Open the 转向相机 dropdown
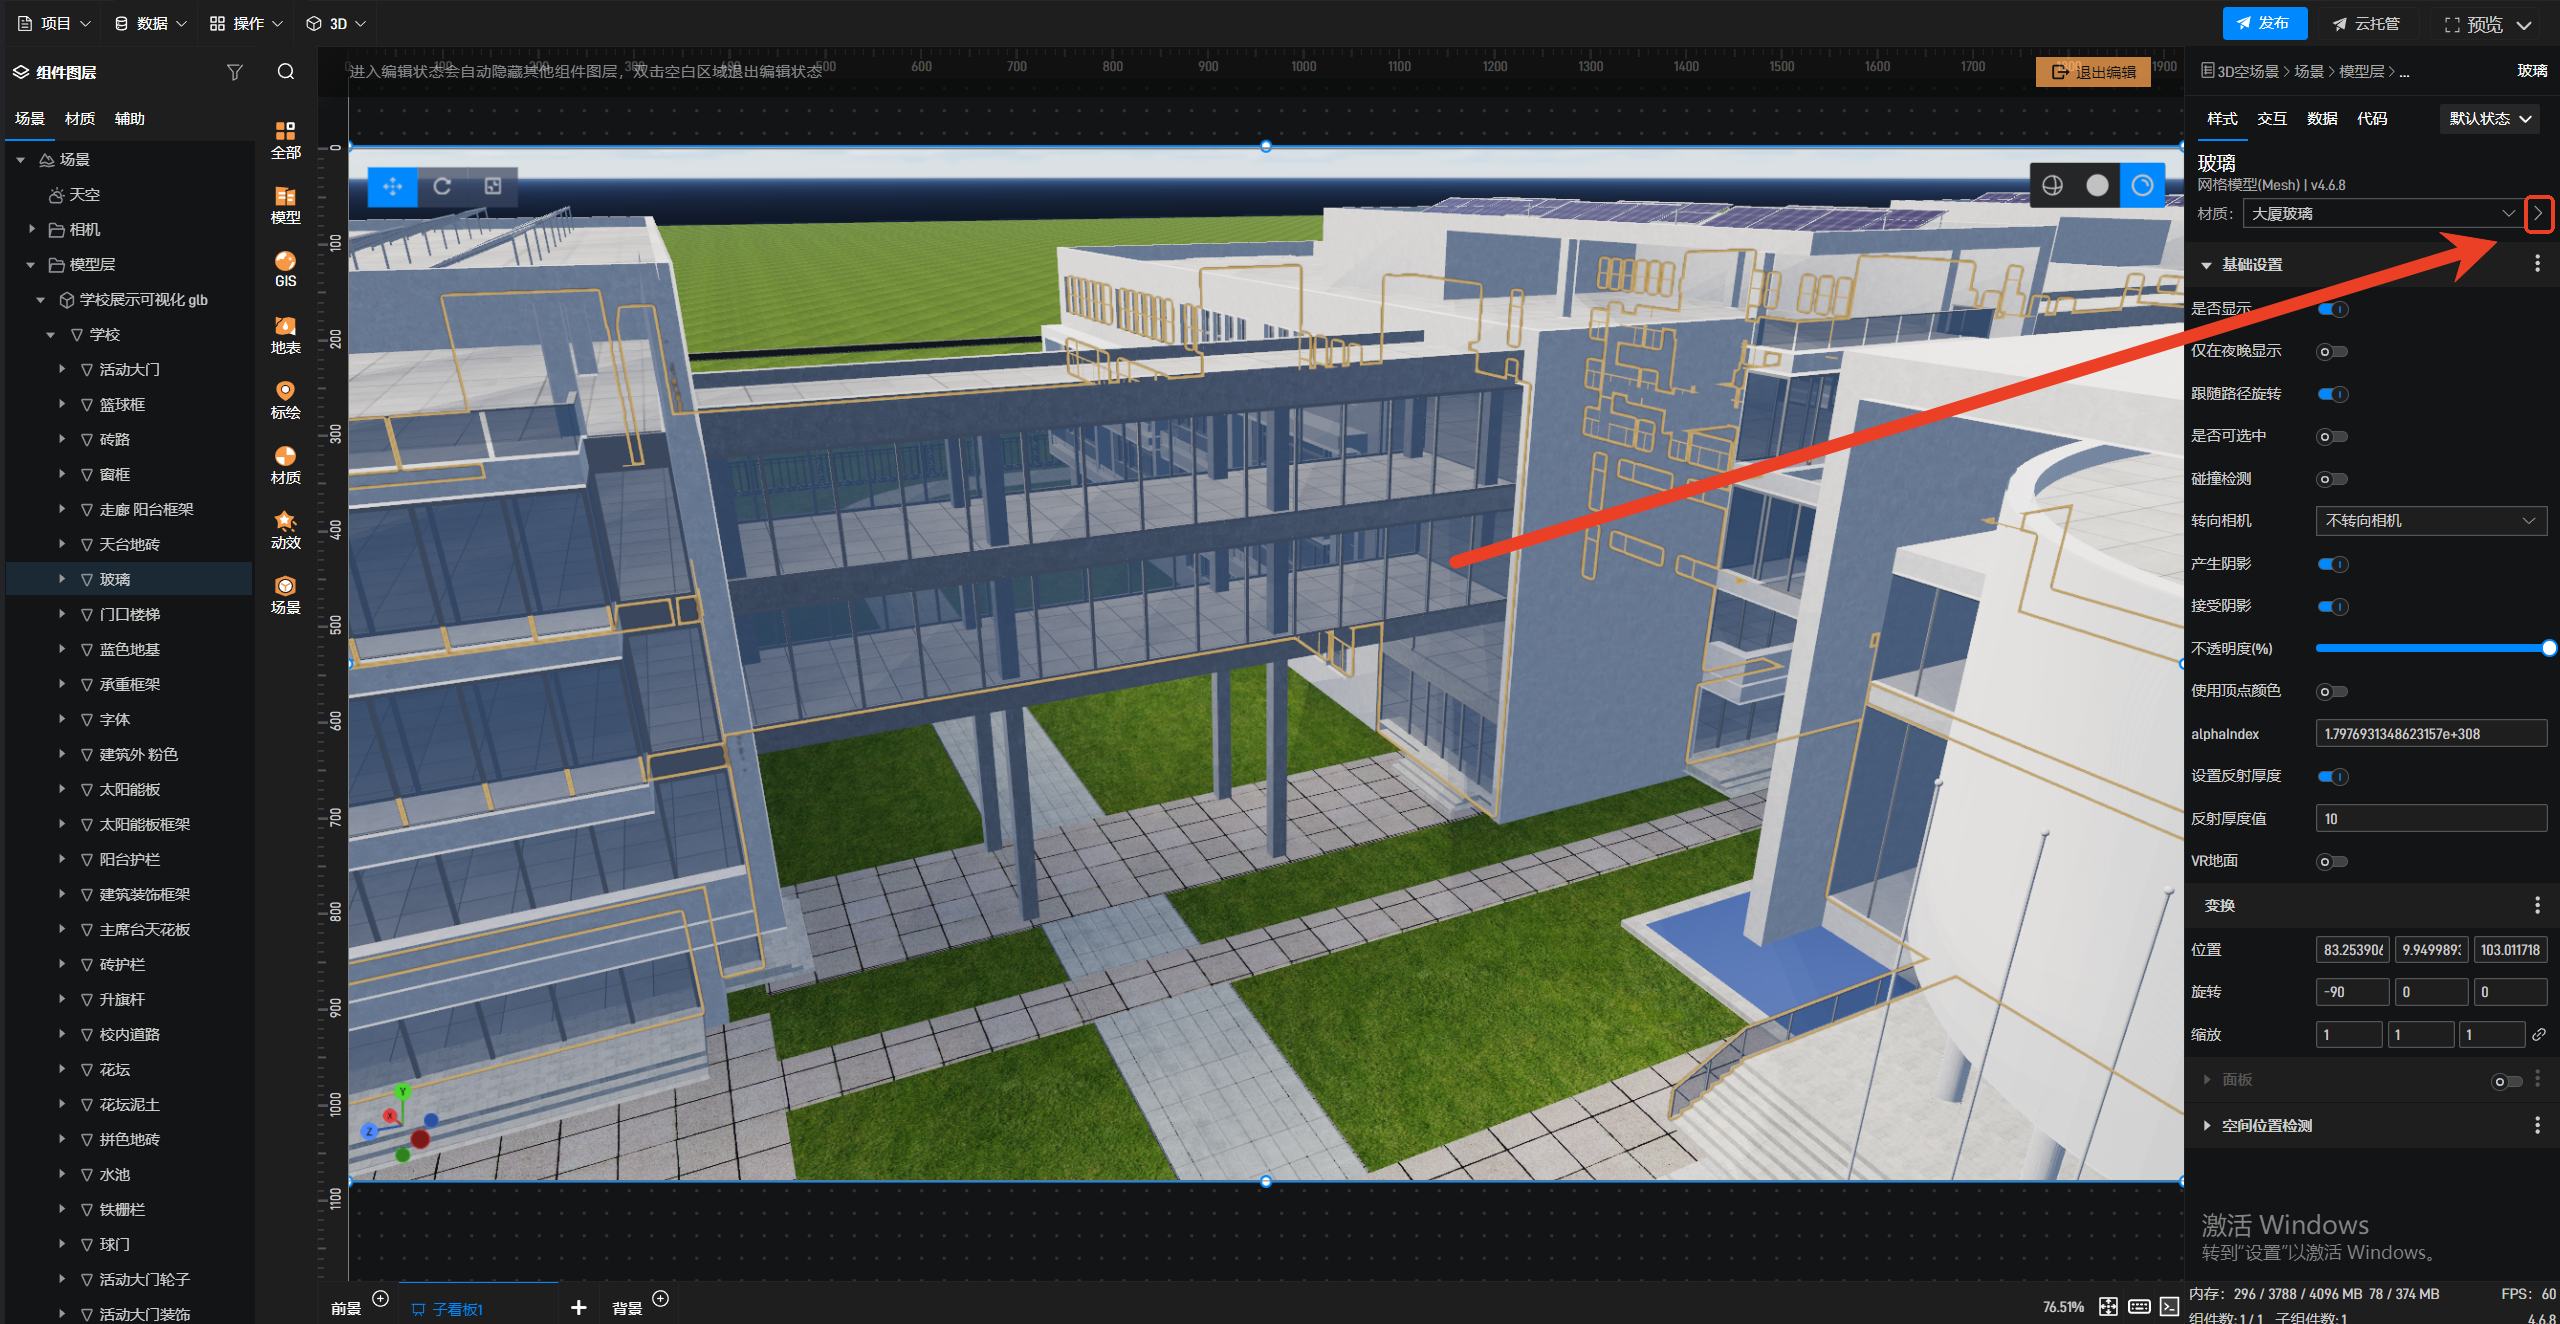This screenshot has height=1324, width=2560. [x=2430, y=521]
